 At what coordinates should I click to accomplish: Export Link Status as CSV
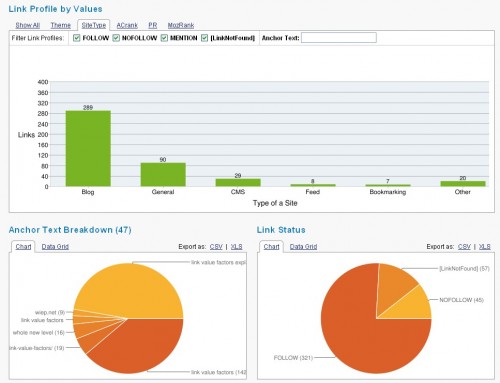(x=464, y=247)
